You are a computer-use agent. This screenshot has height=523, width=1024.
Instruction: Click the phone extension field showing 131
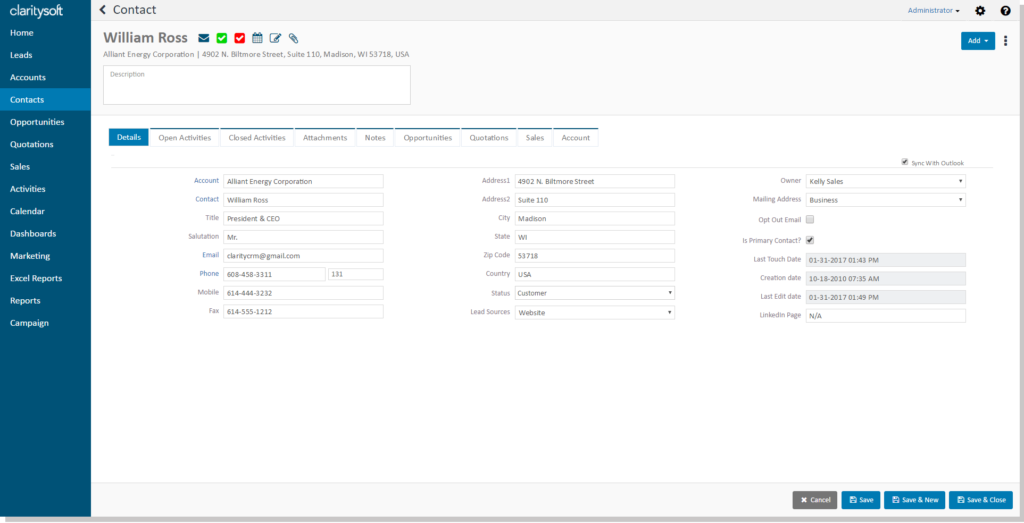coord(355,274)
